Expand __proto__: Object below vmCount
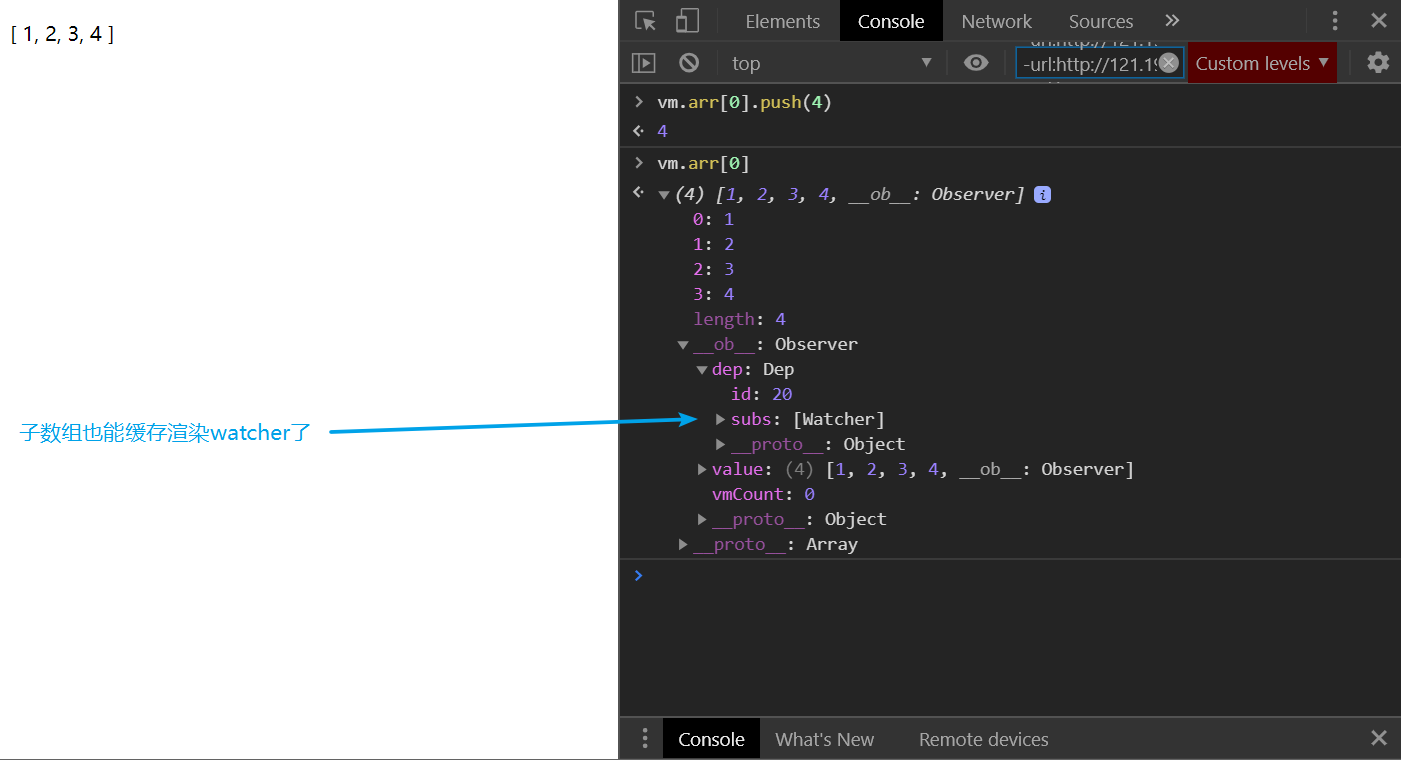 [702, 519]
